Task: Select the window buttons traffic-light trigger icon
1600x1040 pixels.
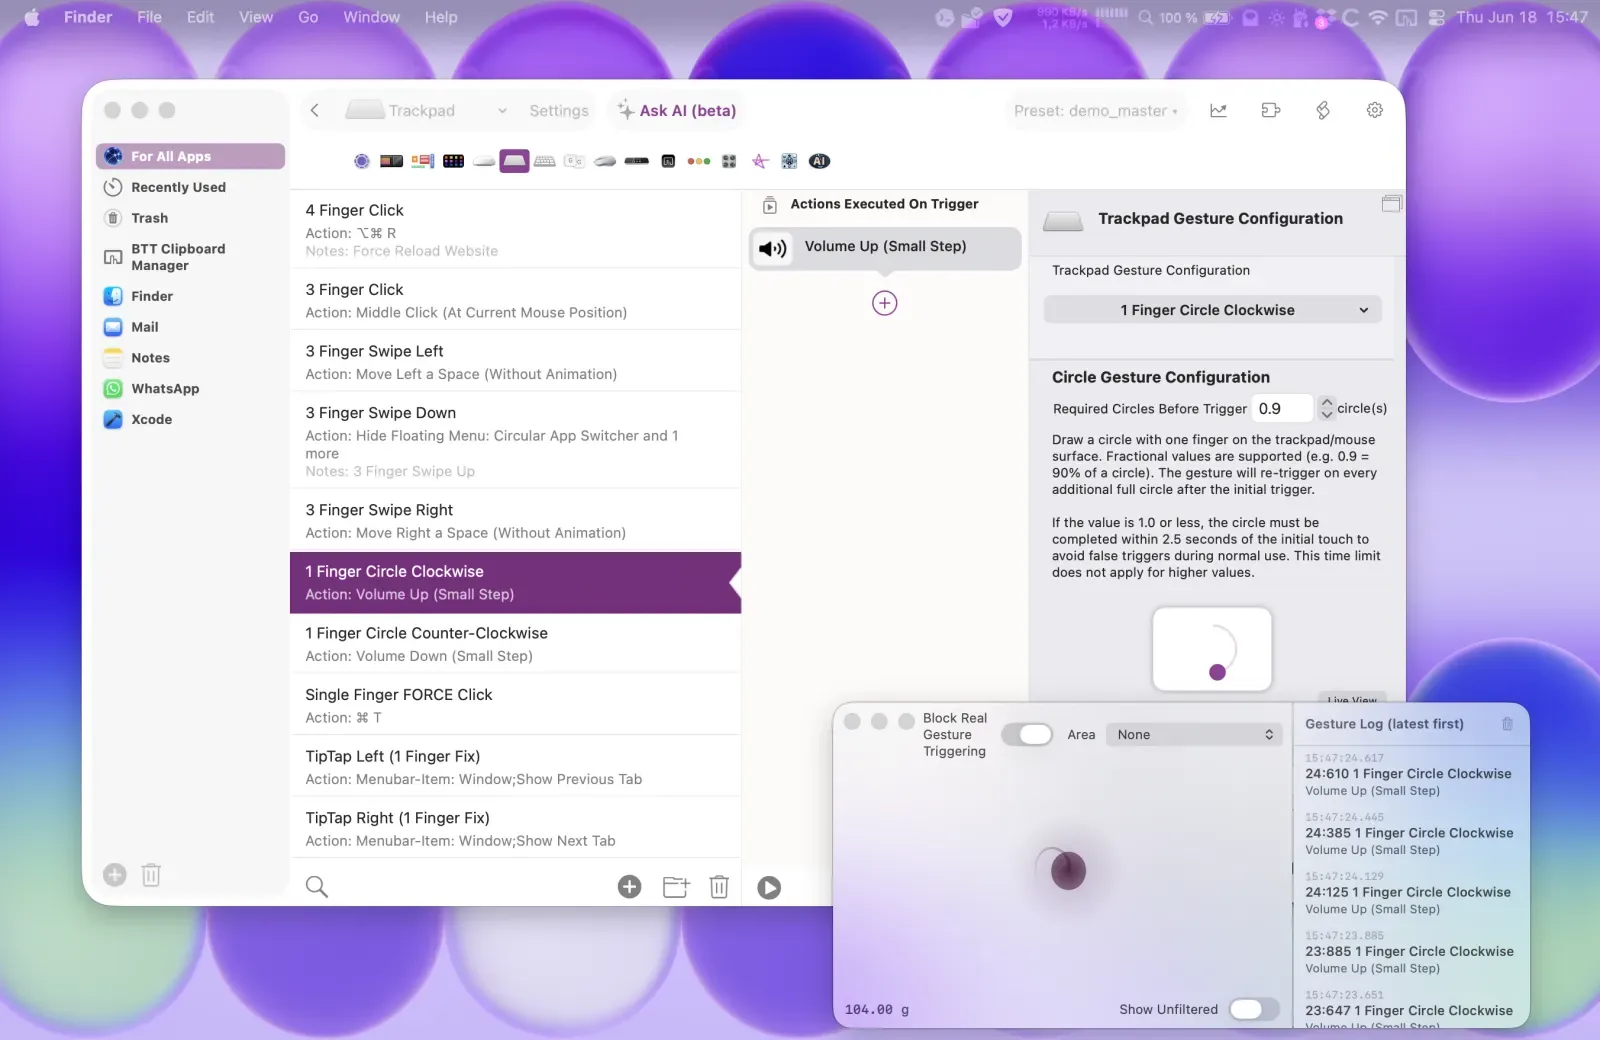Action: pos(699,161)
